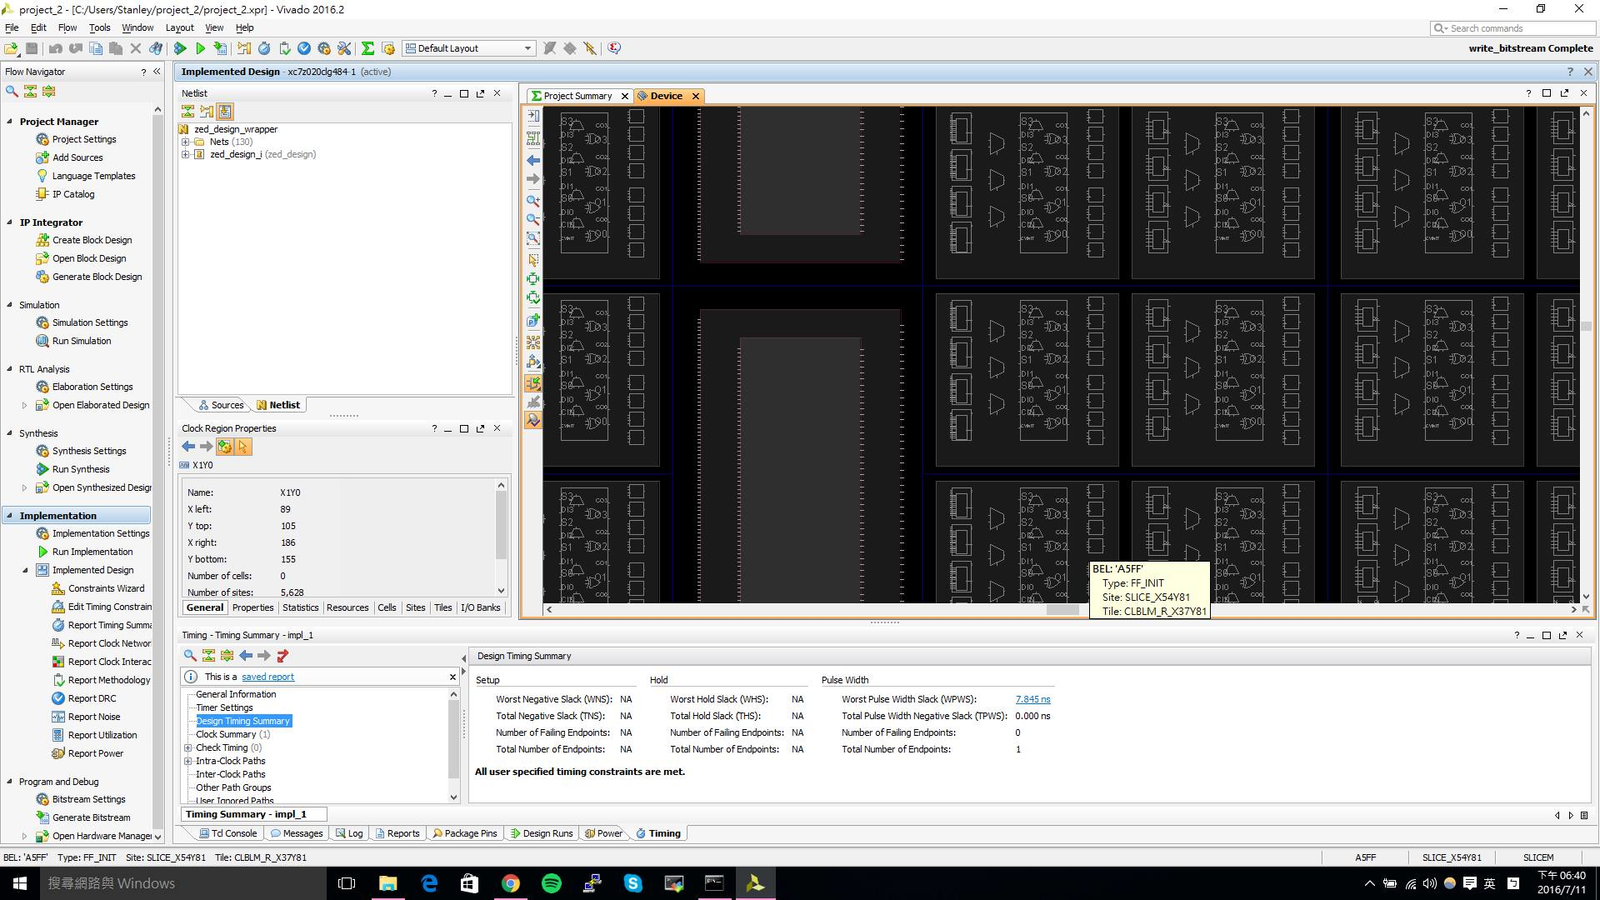Open the Flow menu
The width and height of the screenshot is (1600, 900).
pos(67,28)
